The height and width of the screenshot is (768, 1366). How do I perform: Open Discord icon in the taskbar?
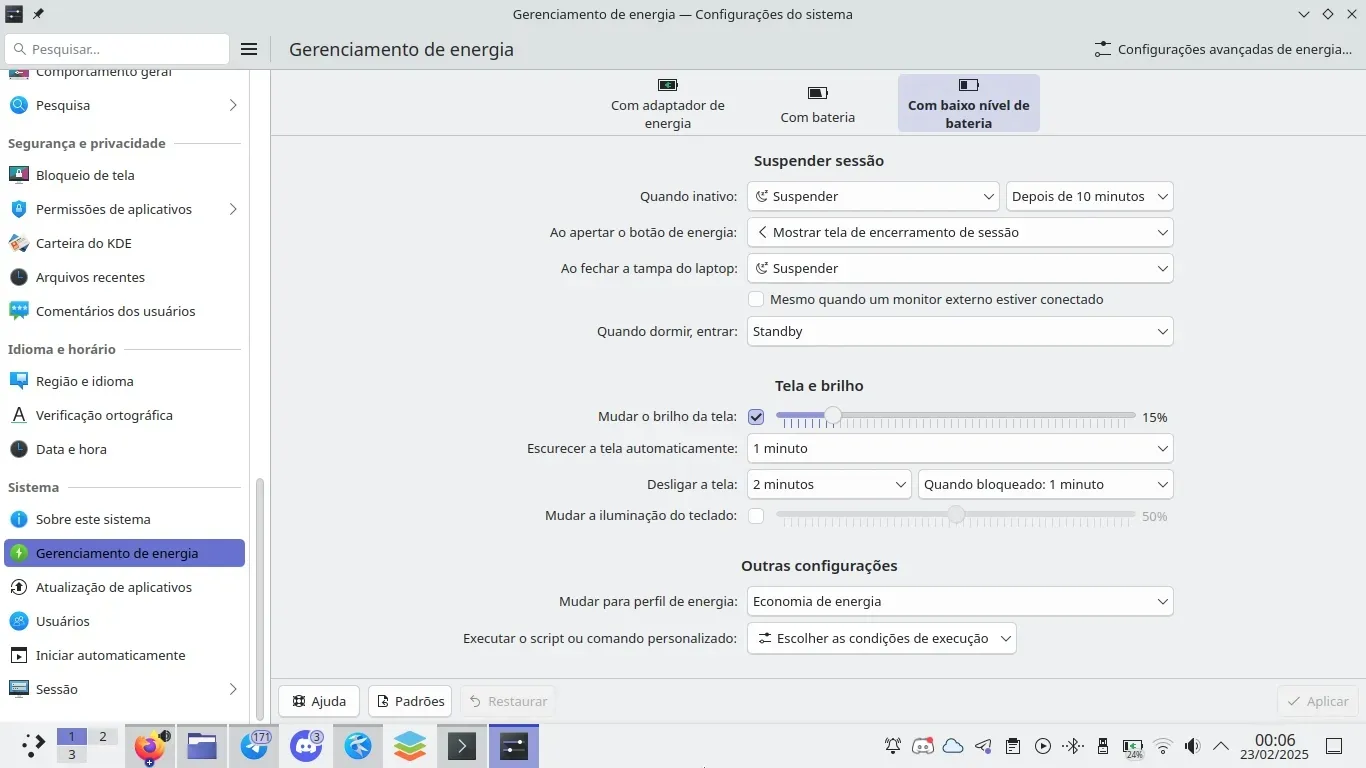[306, 746]
